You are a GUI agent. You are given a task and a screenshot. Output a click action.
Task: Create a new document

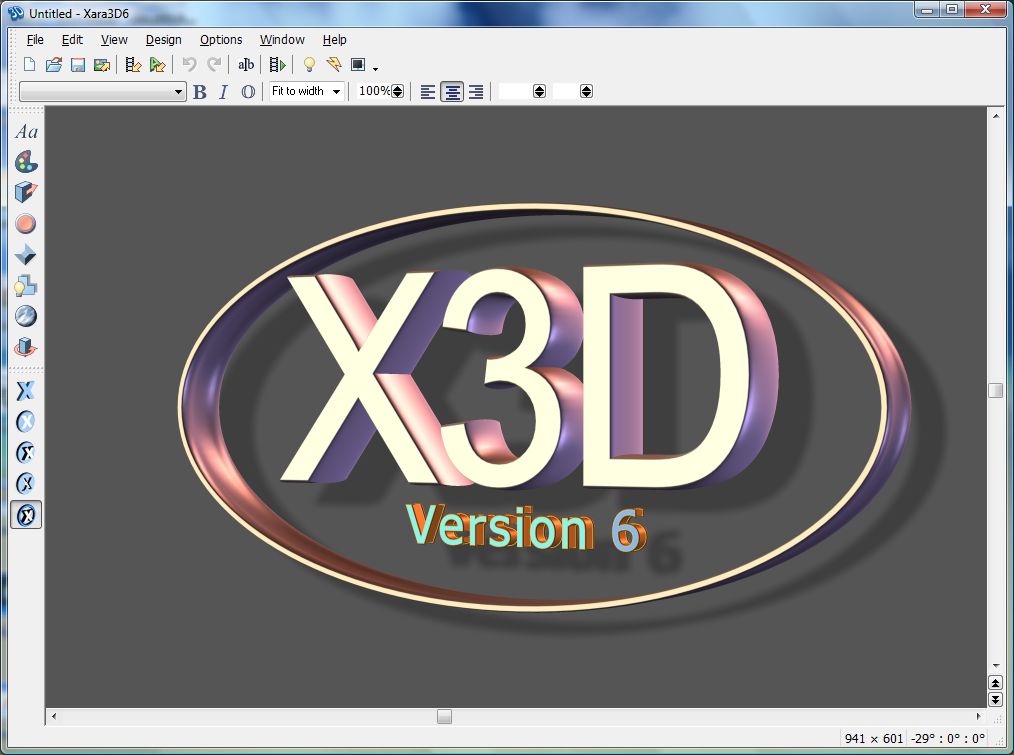coord(29,65)
